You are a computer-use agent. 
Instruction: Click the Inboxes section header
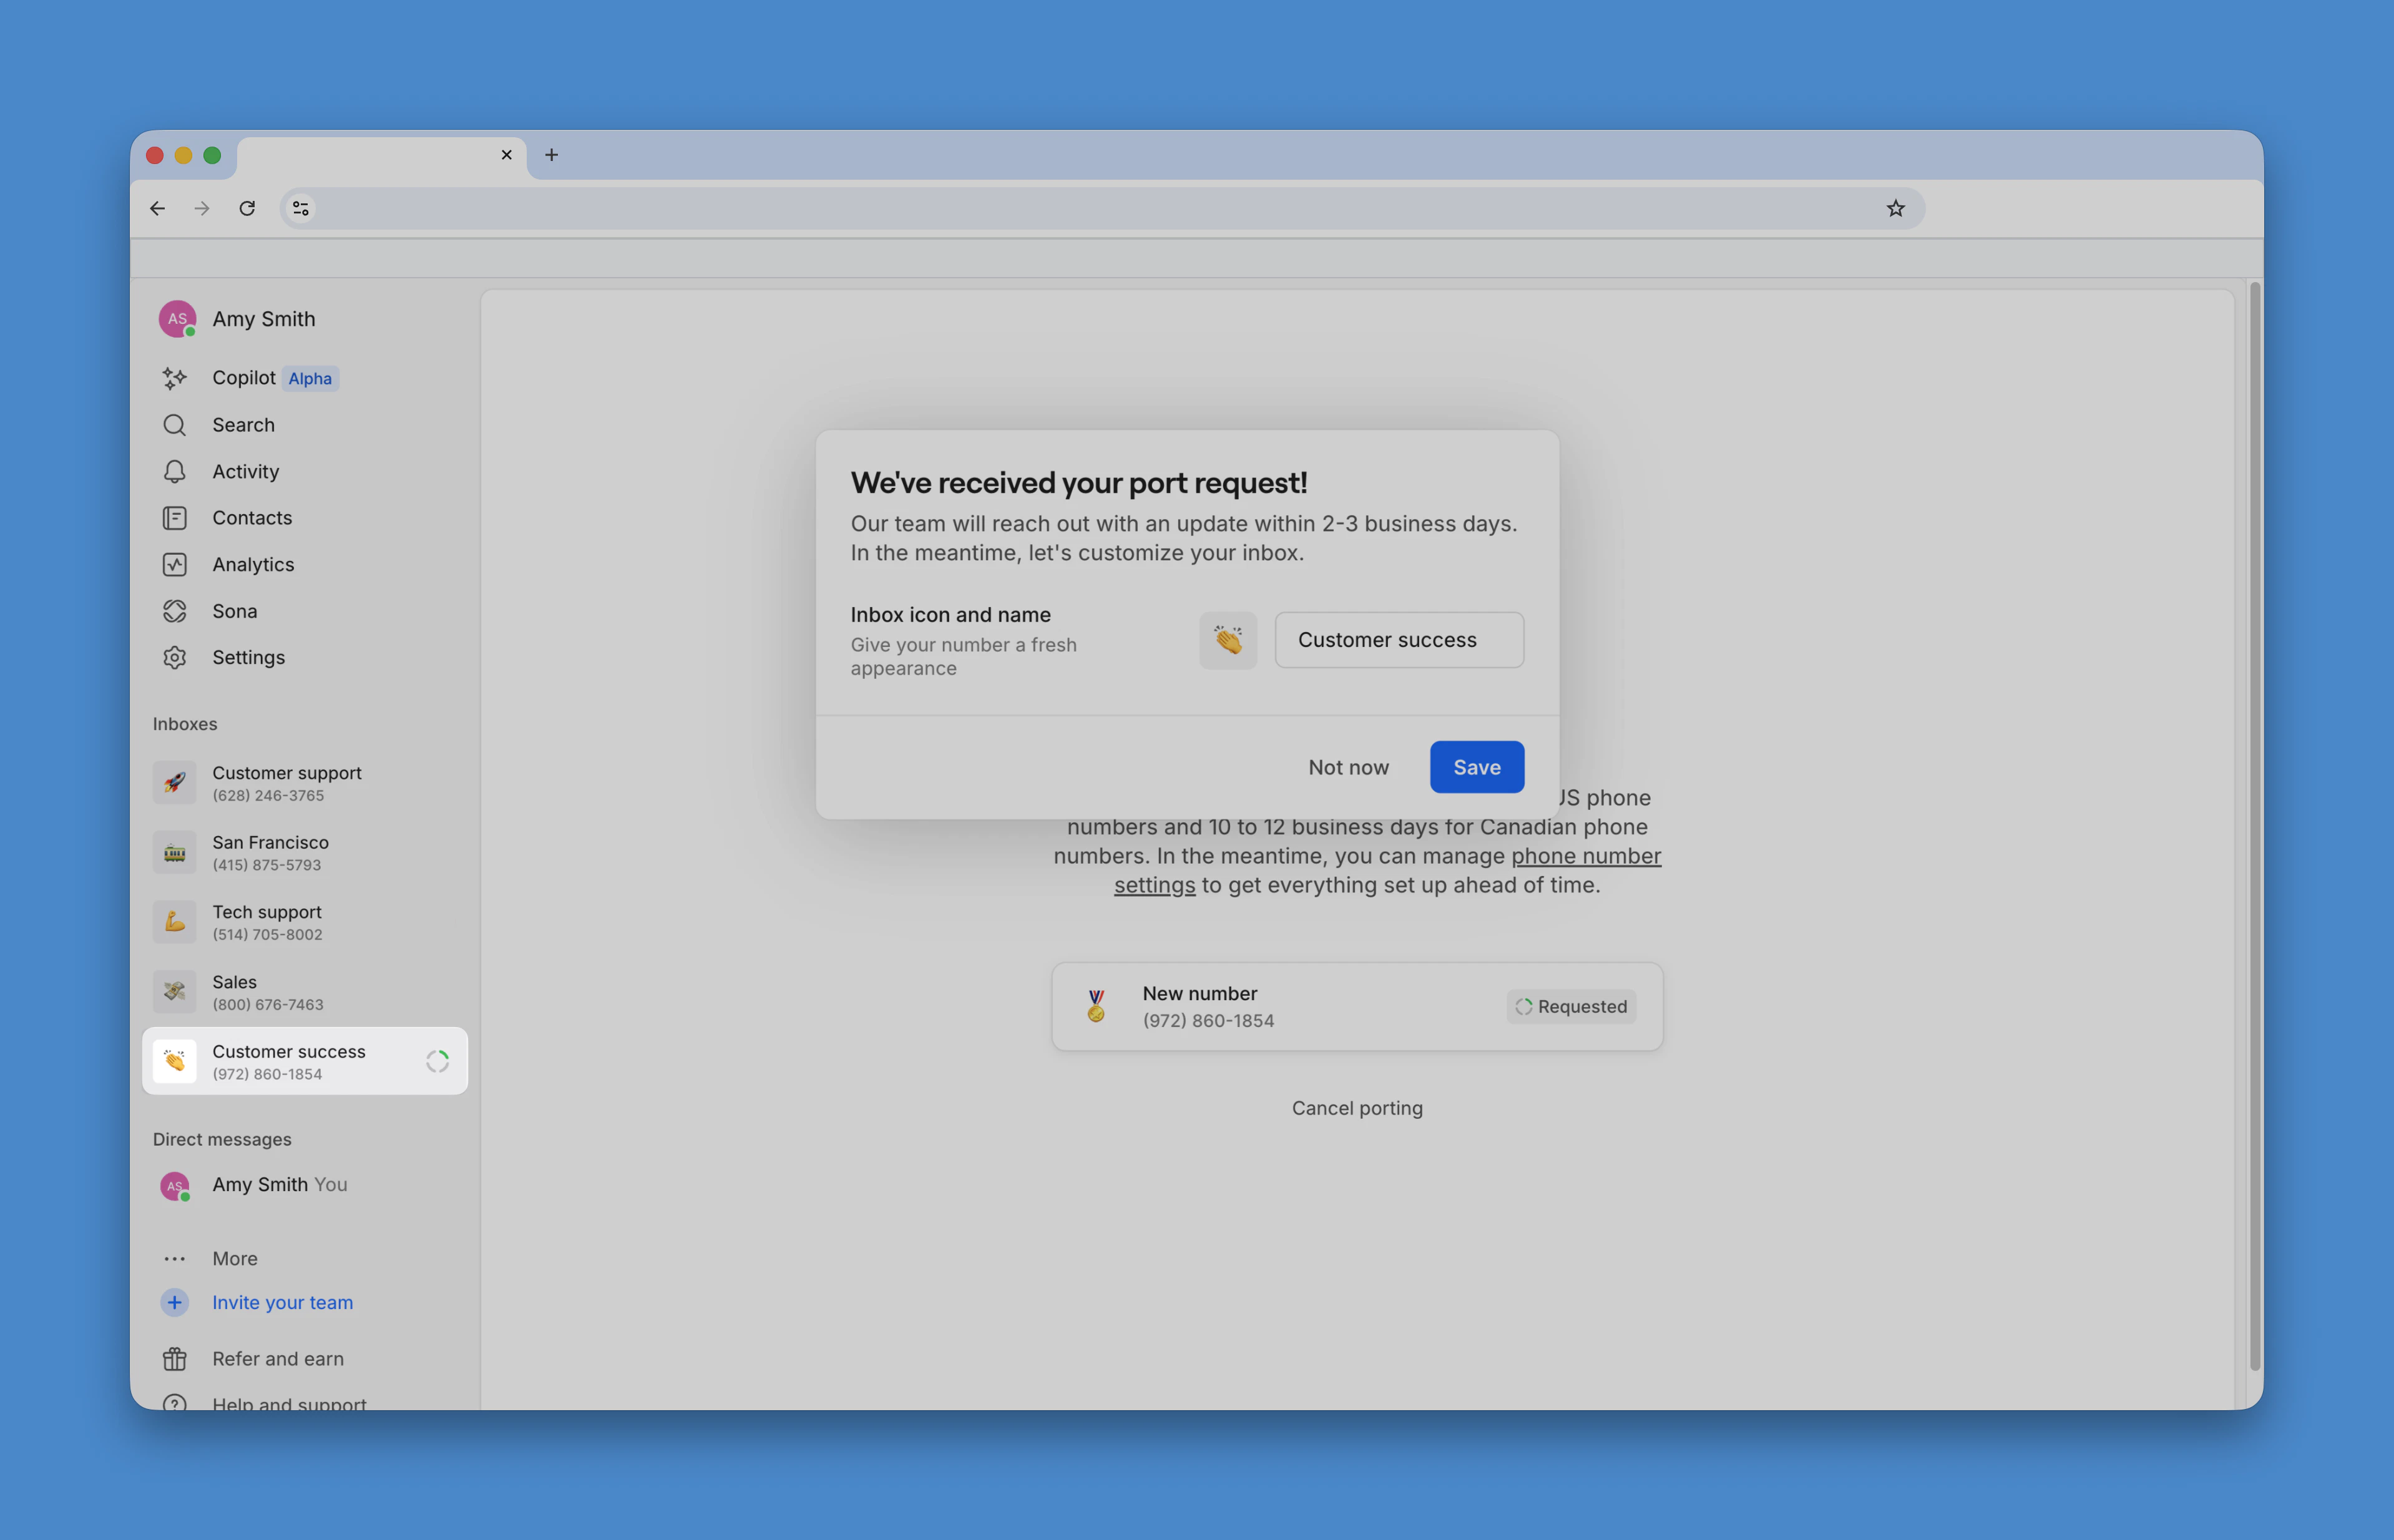coord(185,724)
